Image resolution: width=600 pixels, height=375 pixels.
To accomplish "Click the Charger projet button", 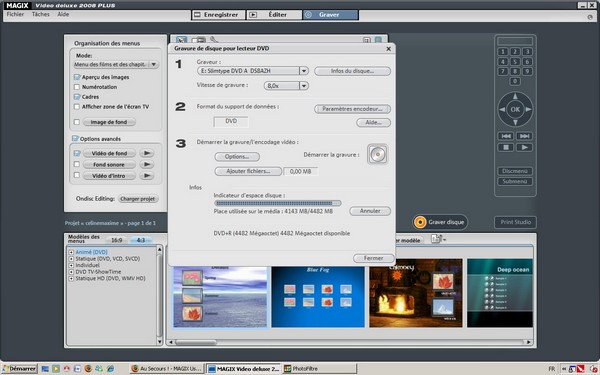I will point(138,199).
